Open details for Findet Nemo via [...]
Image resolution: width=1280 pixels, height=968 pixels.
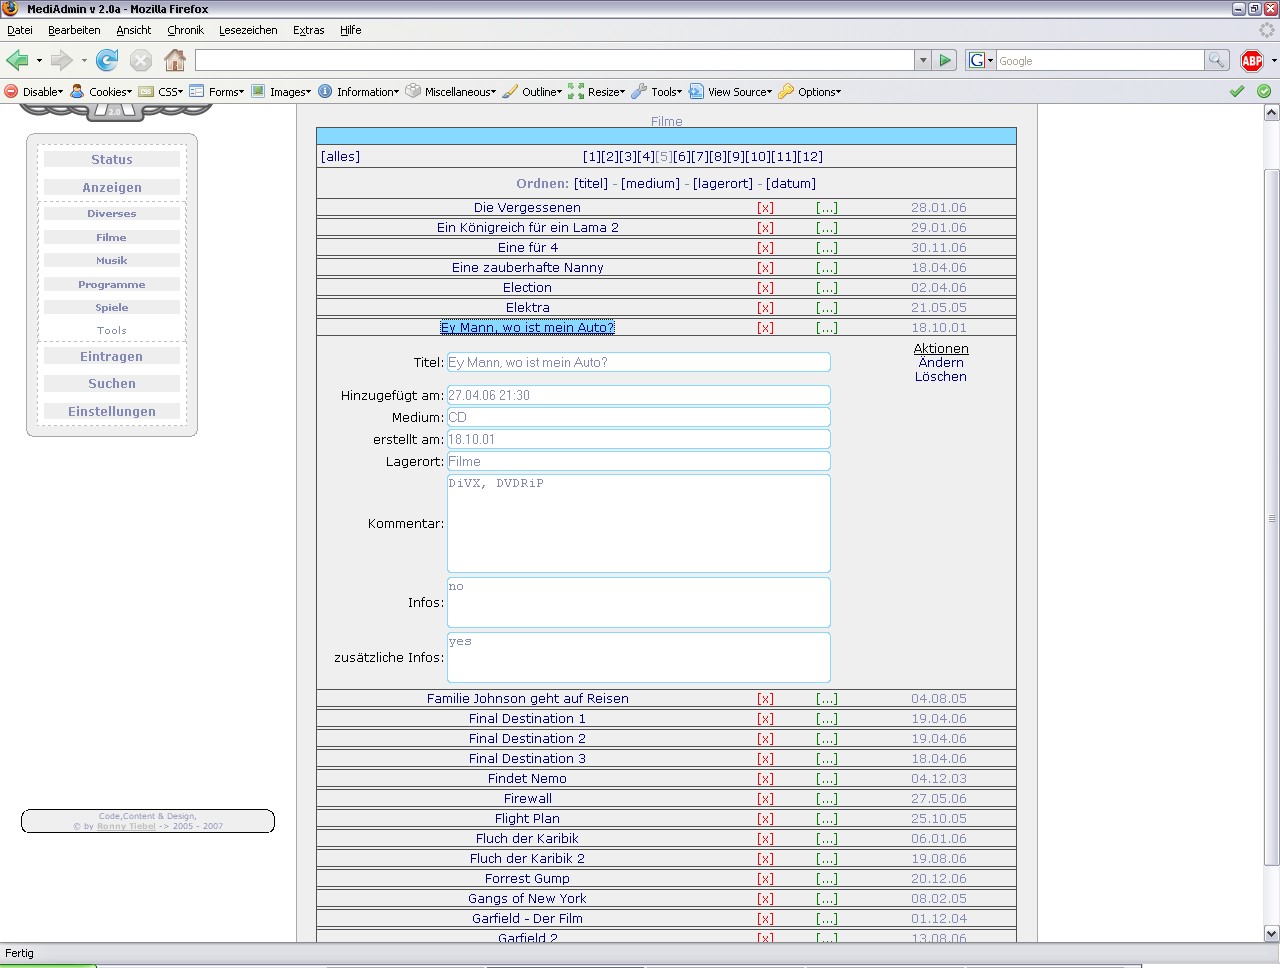tap(827, 779)
